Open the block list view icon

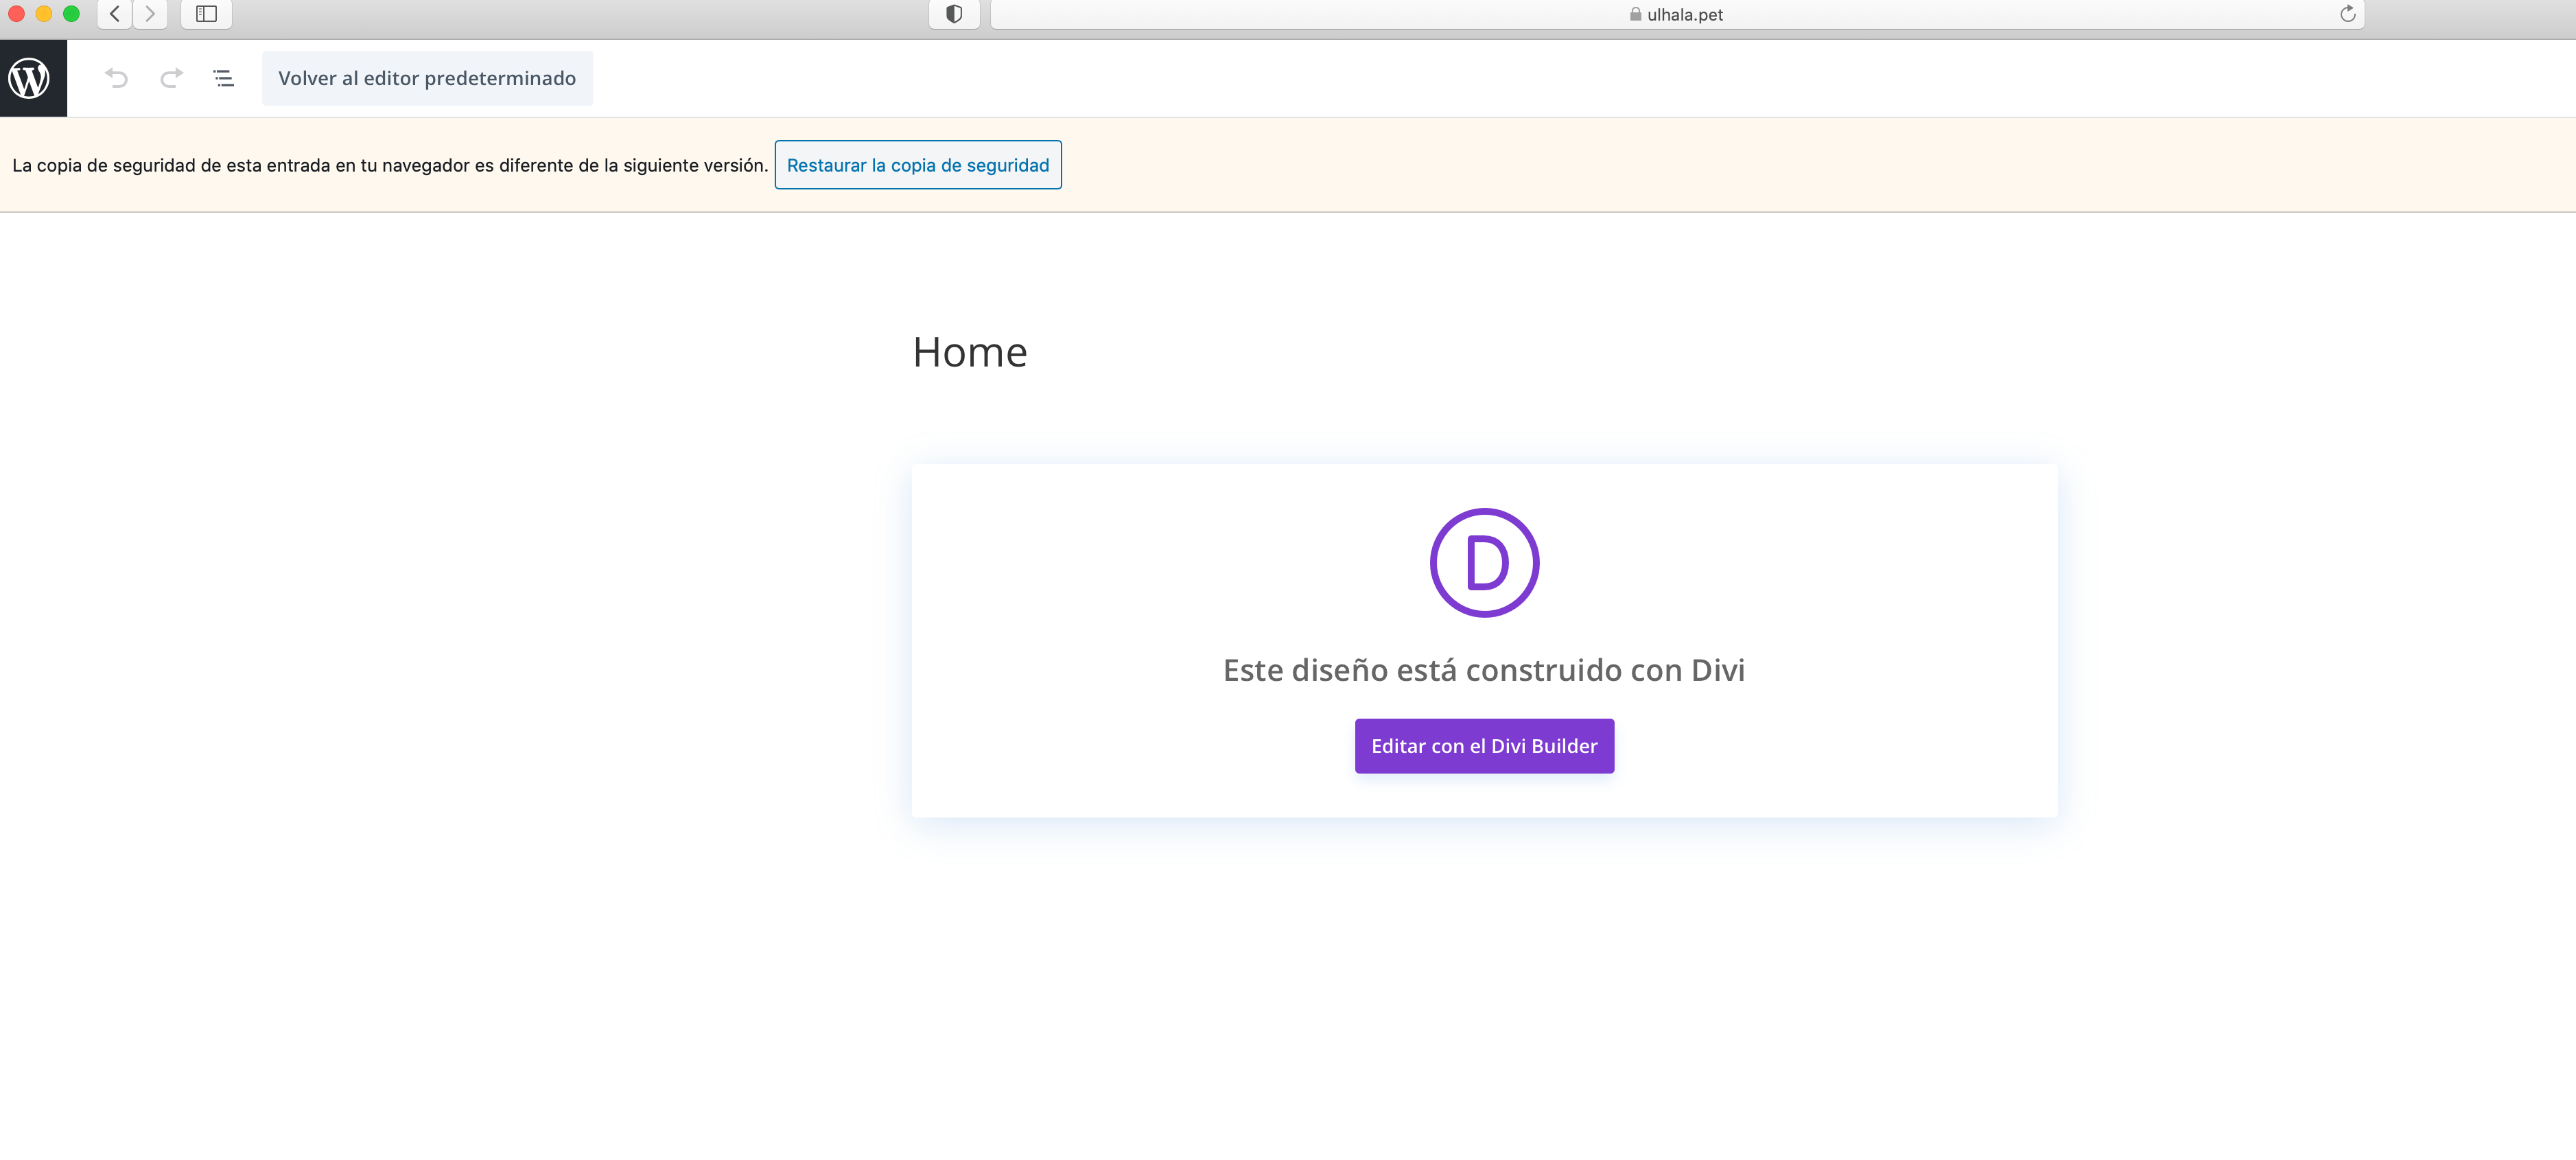coord(224,78)
